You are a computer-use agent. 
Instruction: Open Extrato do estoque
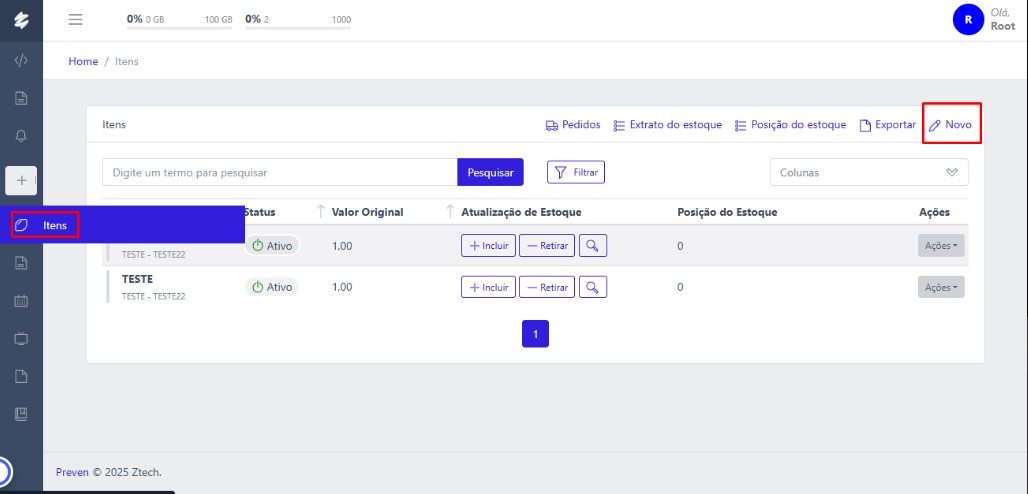point(667,125)
